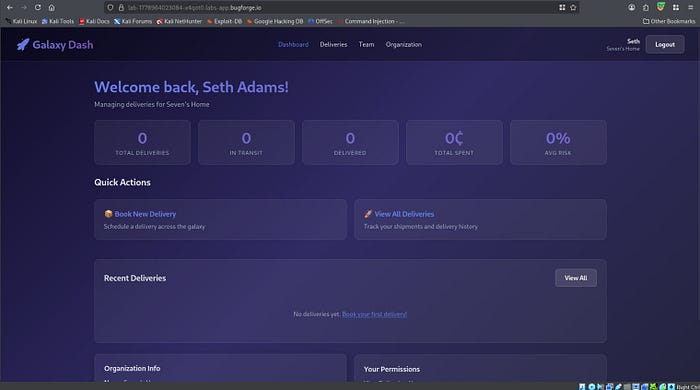The width and height of the screenshot is (700, 390).
Task: Click the Quick Actions heading
Action: pyautogui.click(x=122, y=183)
